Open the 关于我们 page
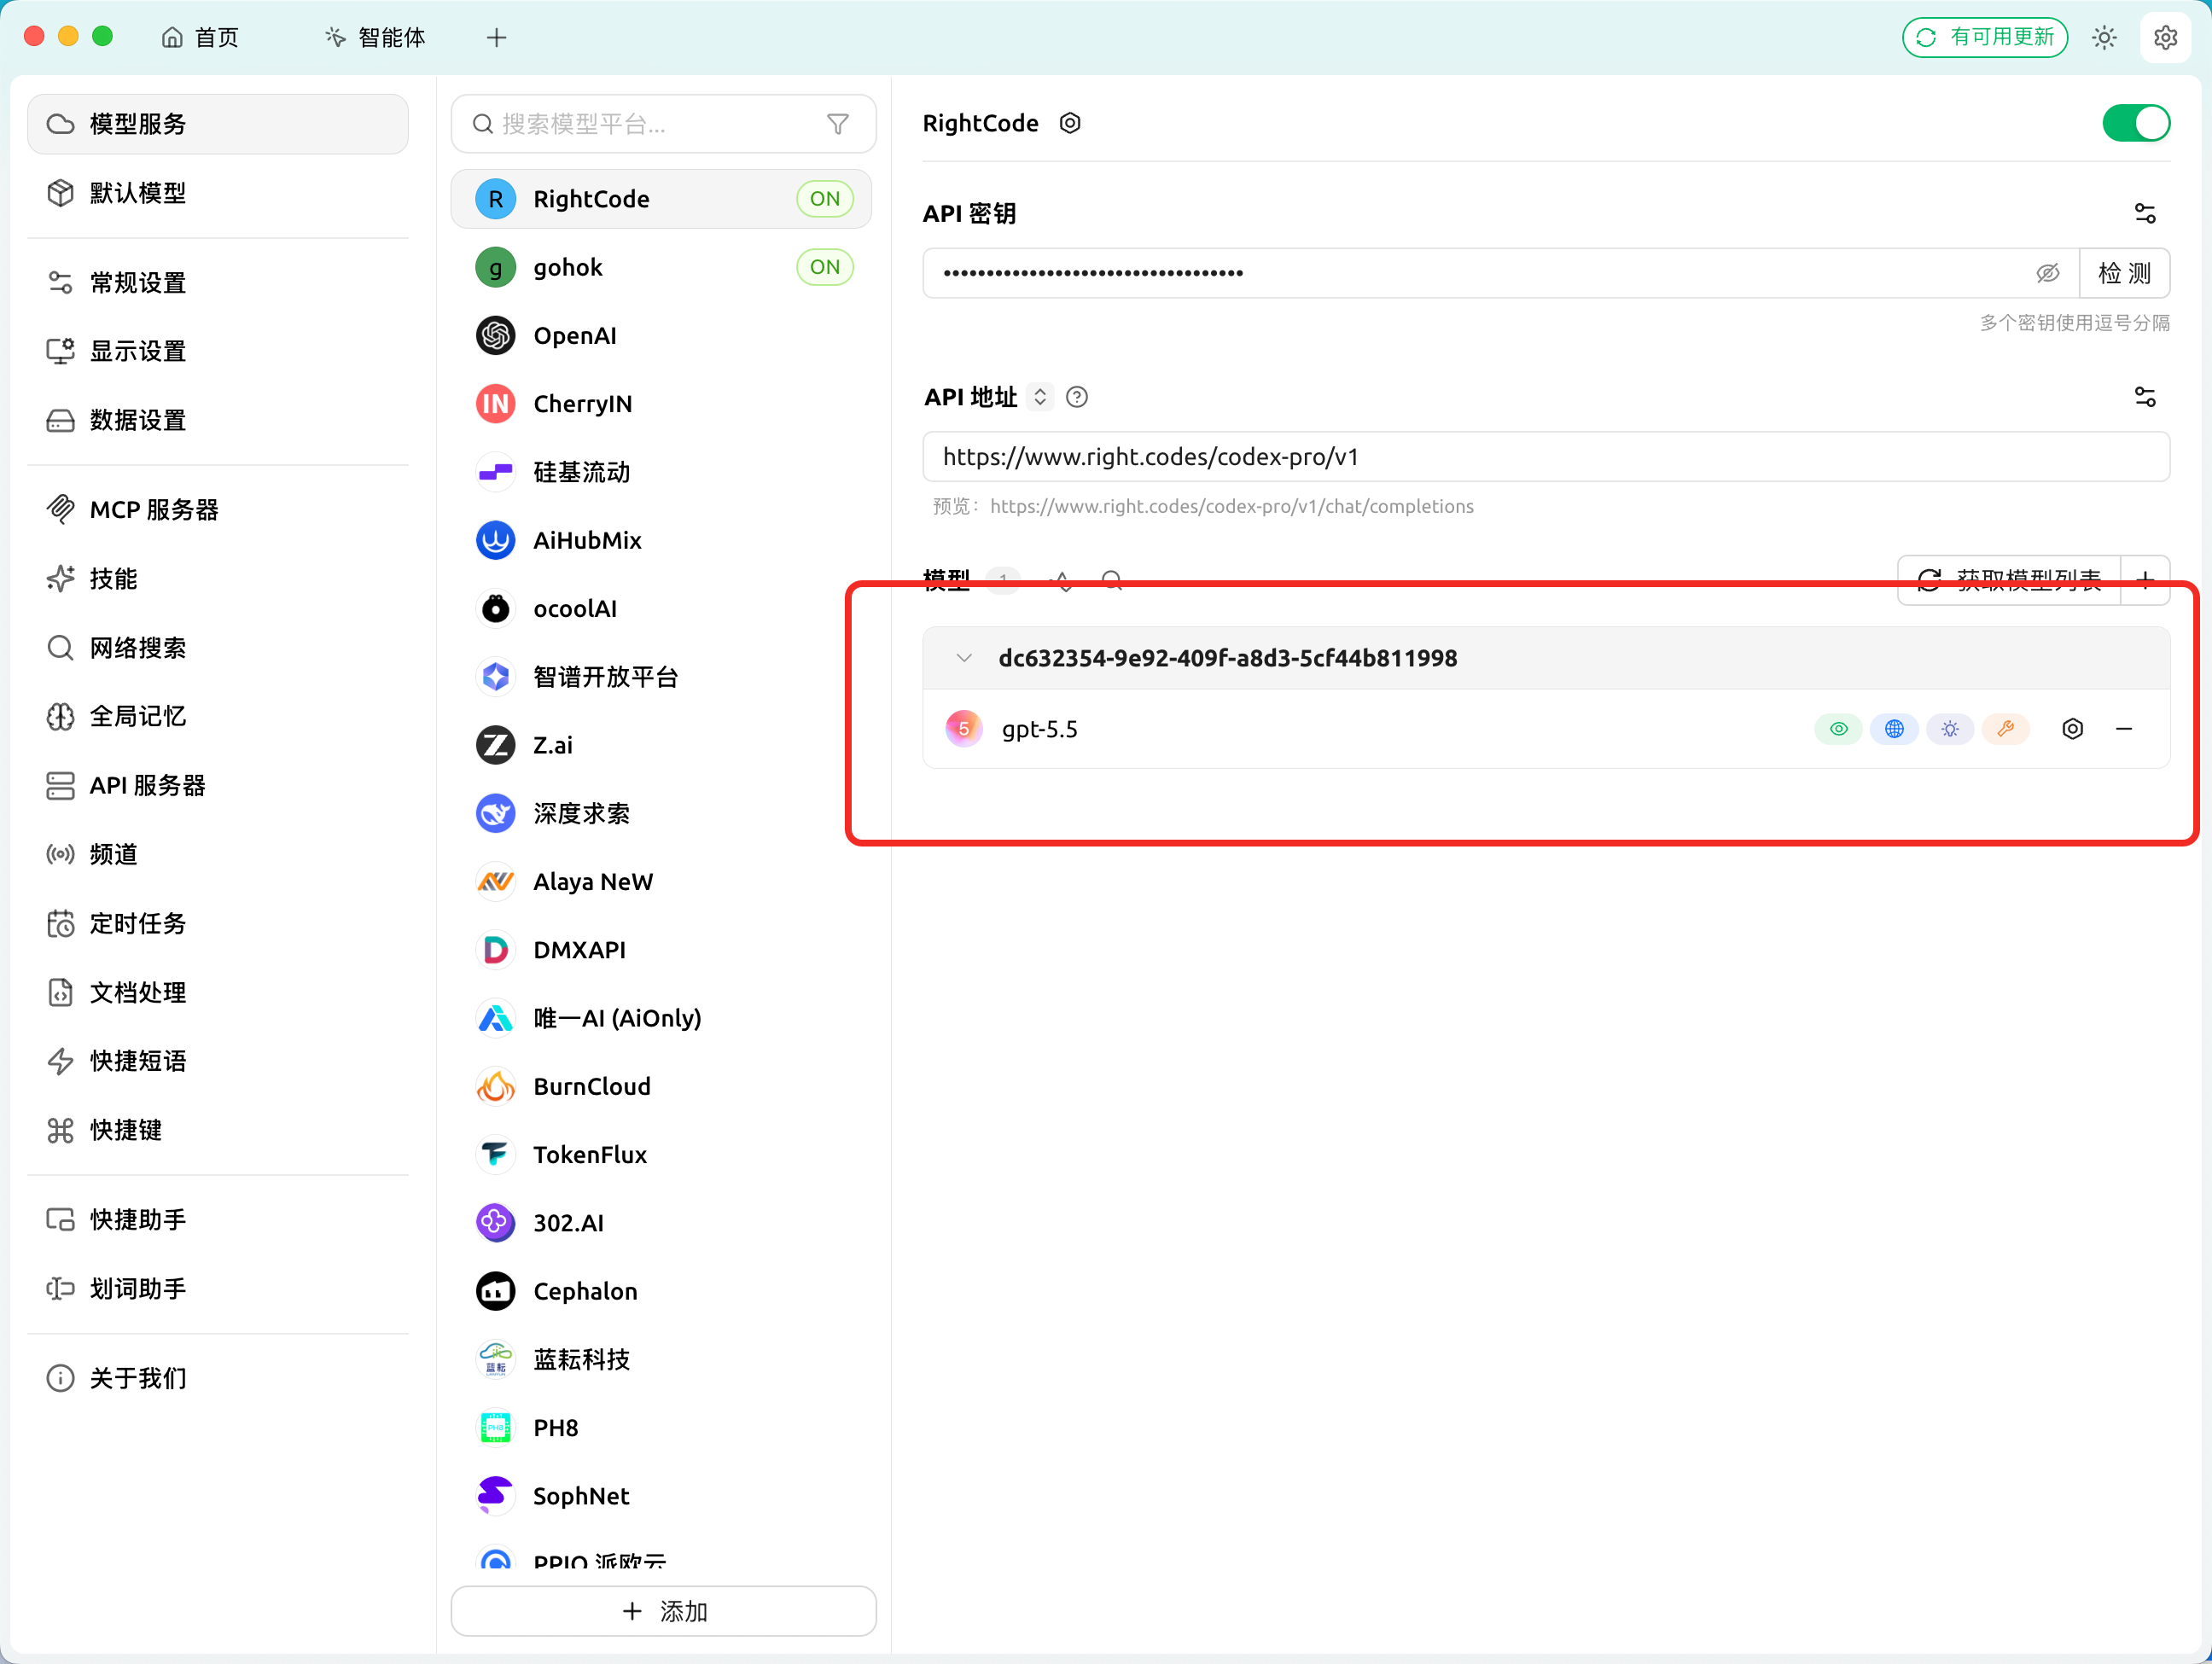Viewport: 2212px width, 1664px height. [x=218, y=1378]
